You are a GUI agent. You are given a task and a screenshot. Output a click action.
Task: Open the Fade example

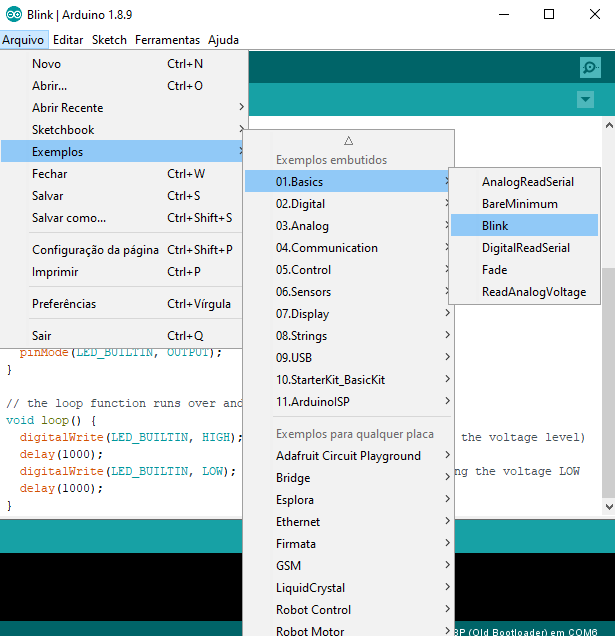coord(524,269)
